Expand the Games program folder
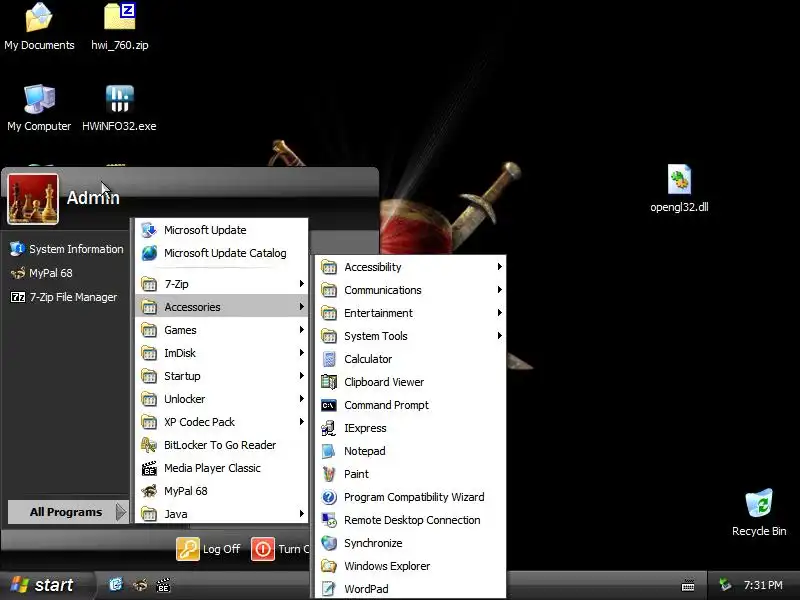Viewport: 800px width, 600px height. click(x=221, y=330)
